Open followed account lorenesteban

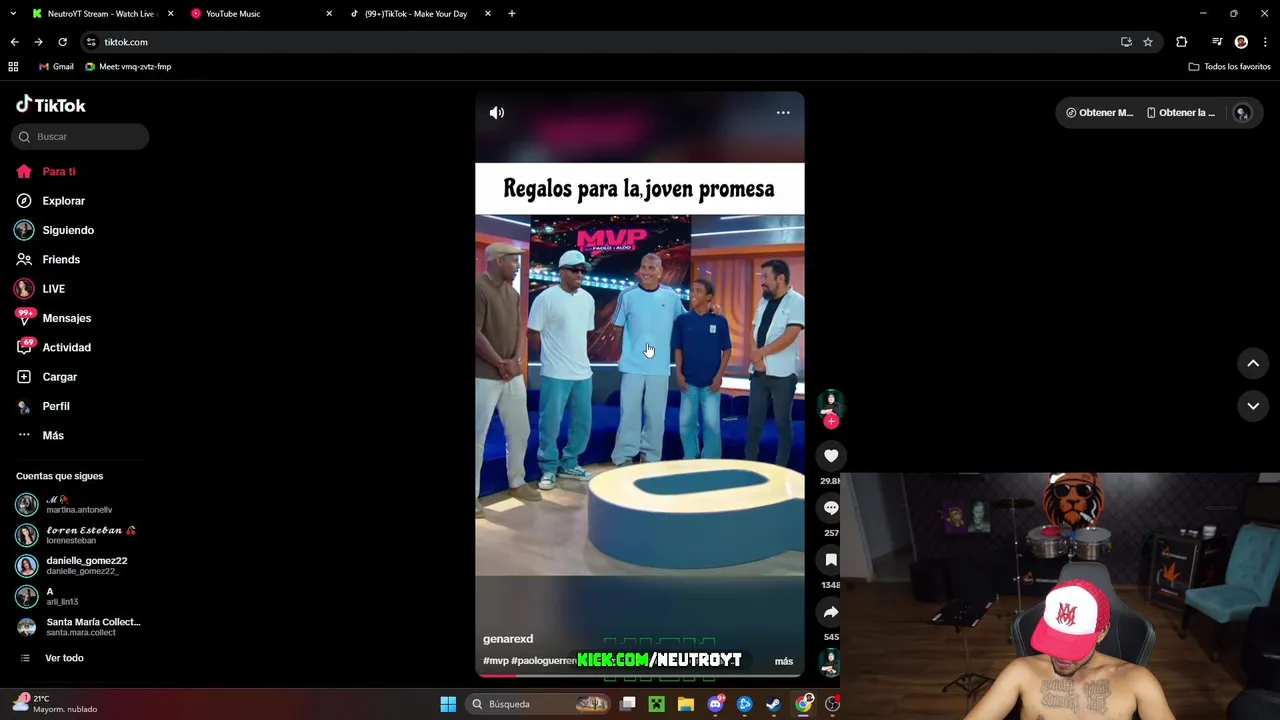coord(80,535)
